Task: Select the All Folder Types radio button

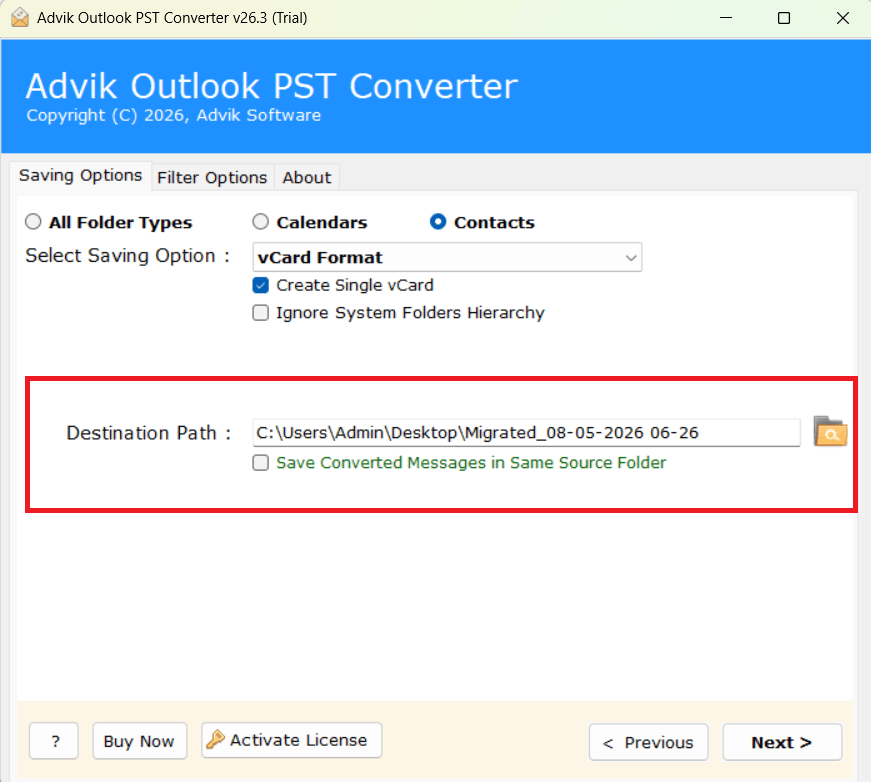Action: click(x=33, y=222)
